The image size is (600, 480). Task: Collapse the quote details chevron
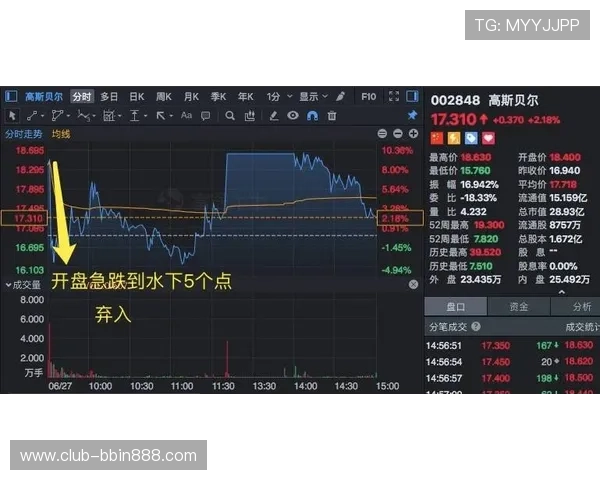(562, 292)
